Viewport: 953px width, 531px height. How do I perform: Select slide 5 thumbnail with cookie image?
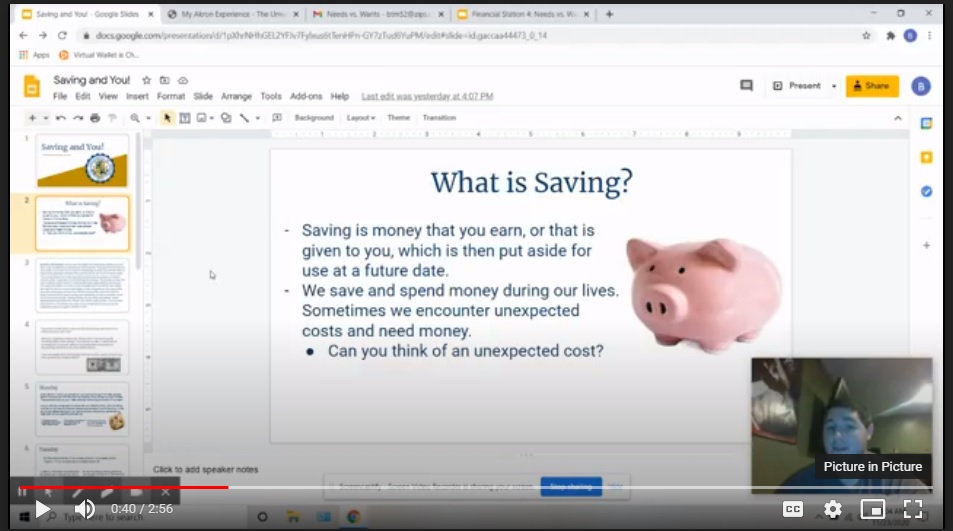coord(83,409)
